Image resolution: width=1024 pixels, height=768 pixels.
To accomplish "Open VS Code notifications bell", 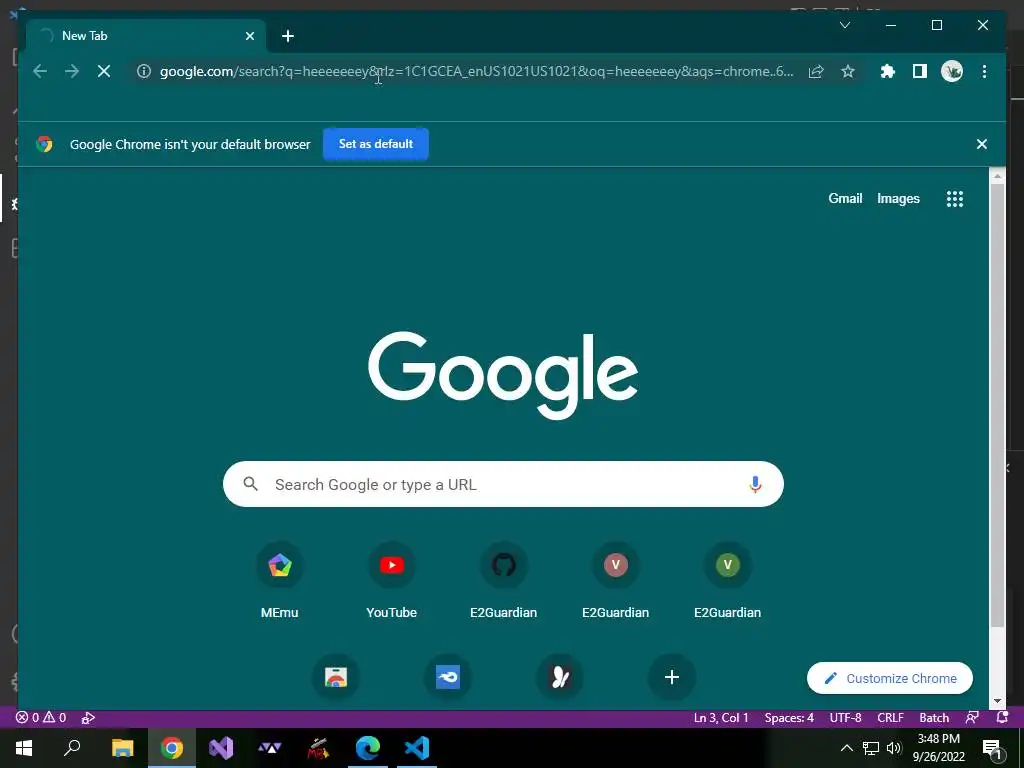I will click(x=1002, y=718).
